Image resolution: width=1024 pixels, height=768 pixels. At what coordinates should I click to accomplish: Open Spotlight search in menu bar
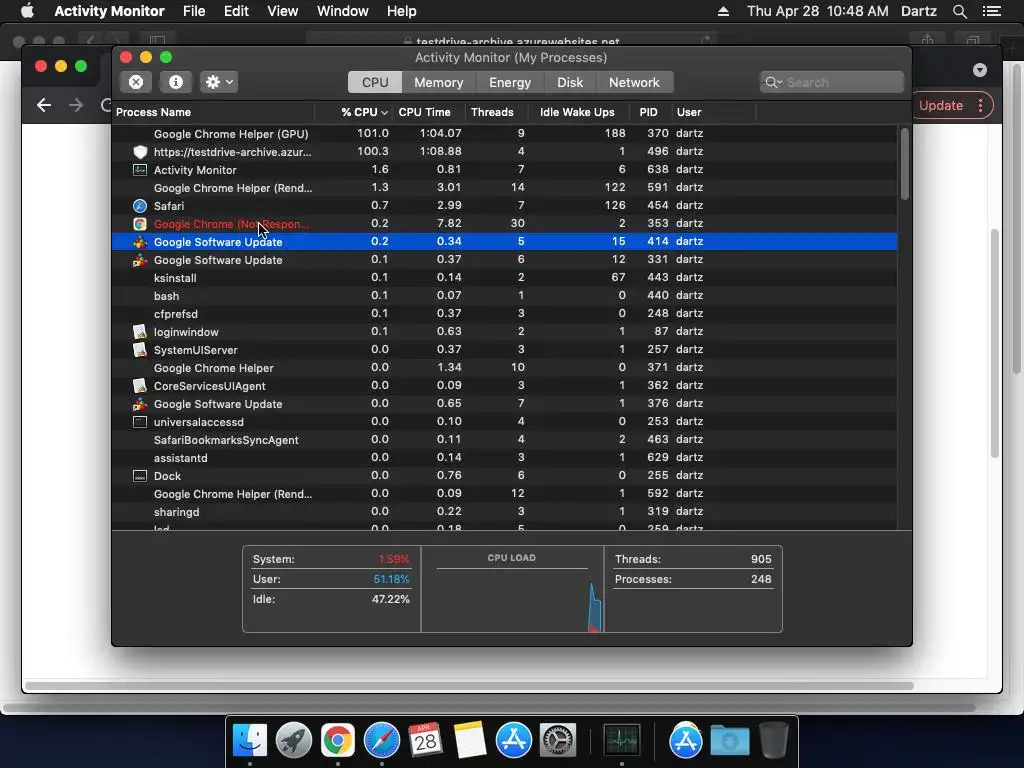[x=959, y=11]
